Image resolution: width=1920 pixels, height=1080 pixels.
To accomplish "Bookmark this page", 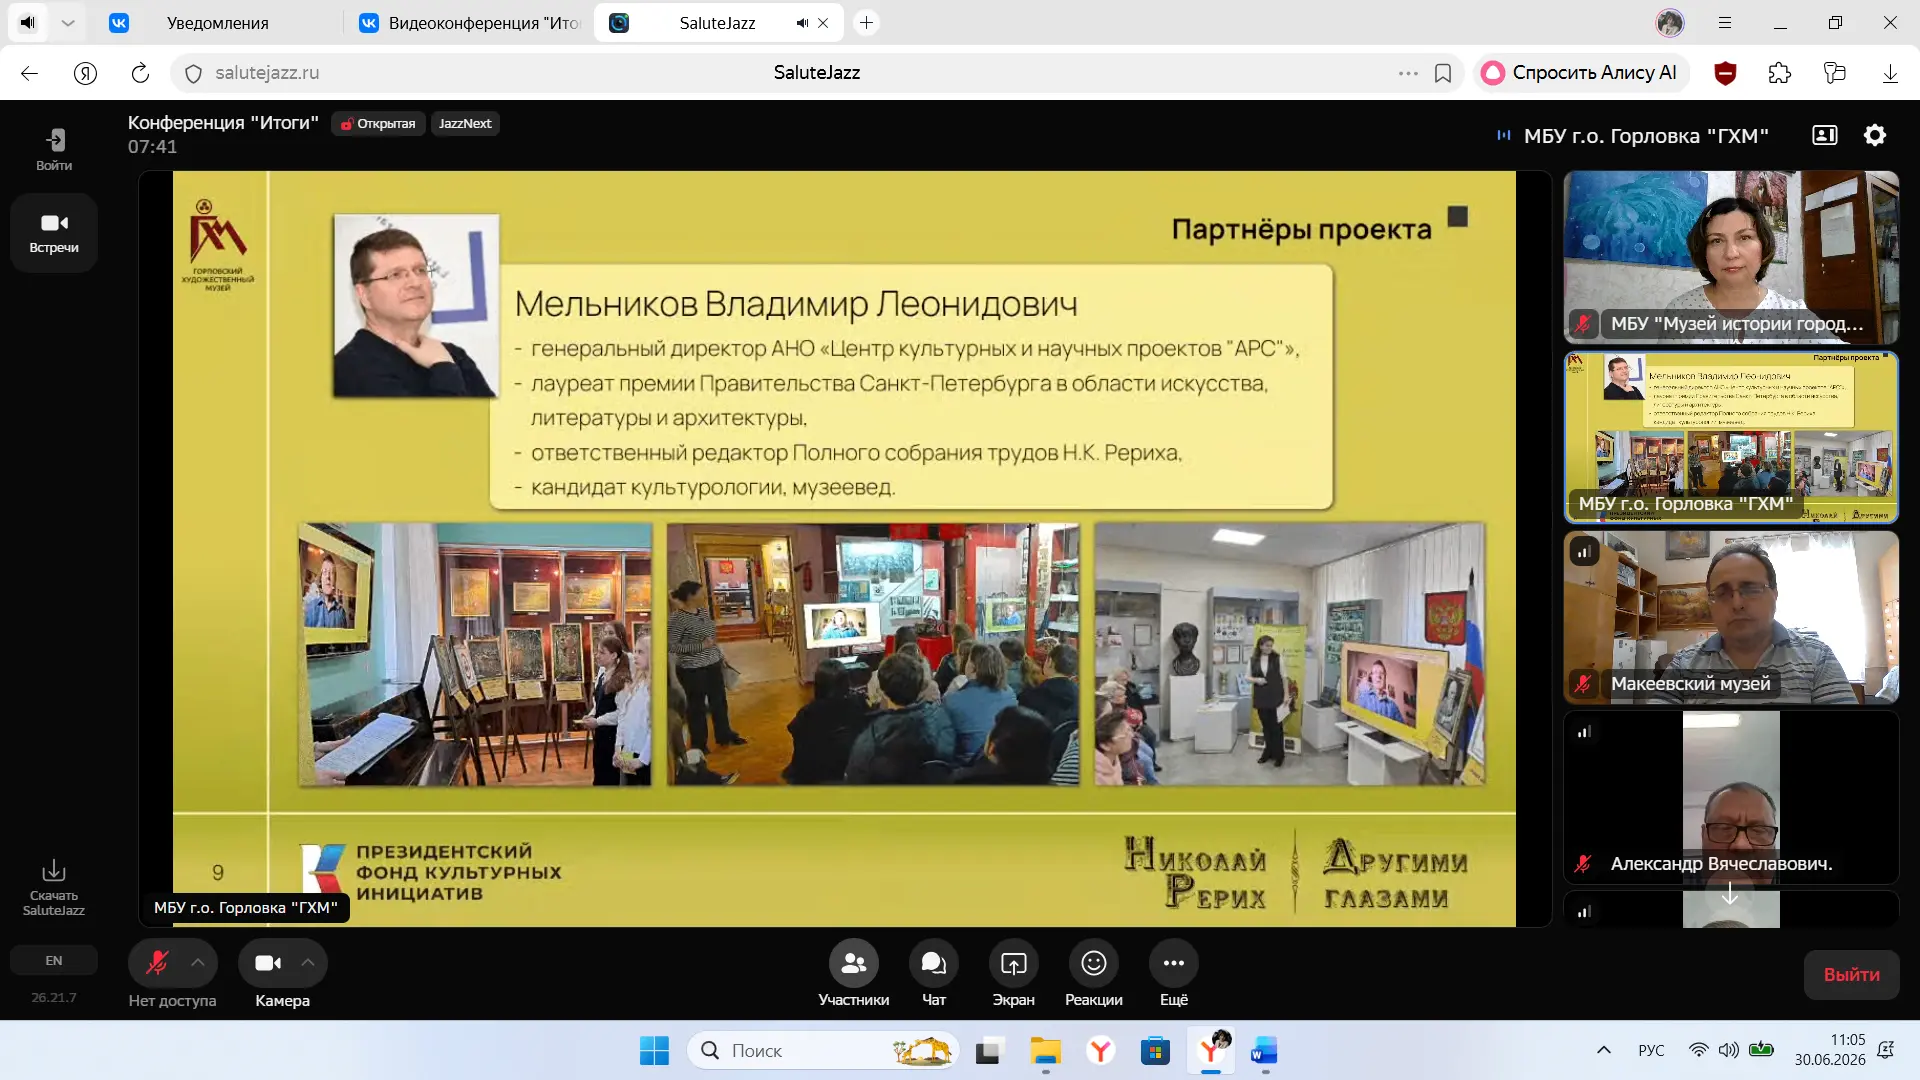I will pyautogui.click(x=1443, y=73).
